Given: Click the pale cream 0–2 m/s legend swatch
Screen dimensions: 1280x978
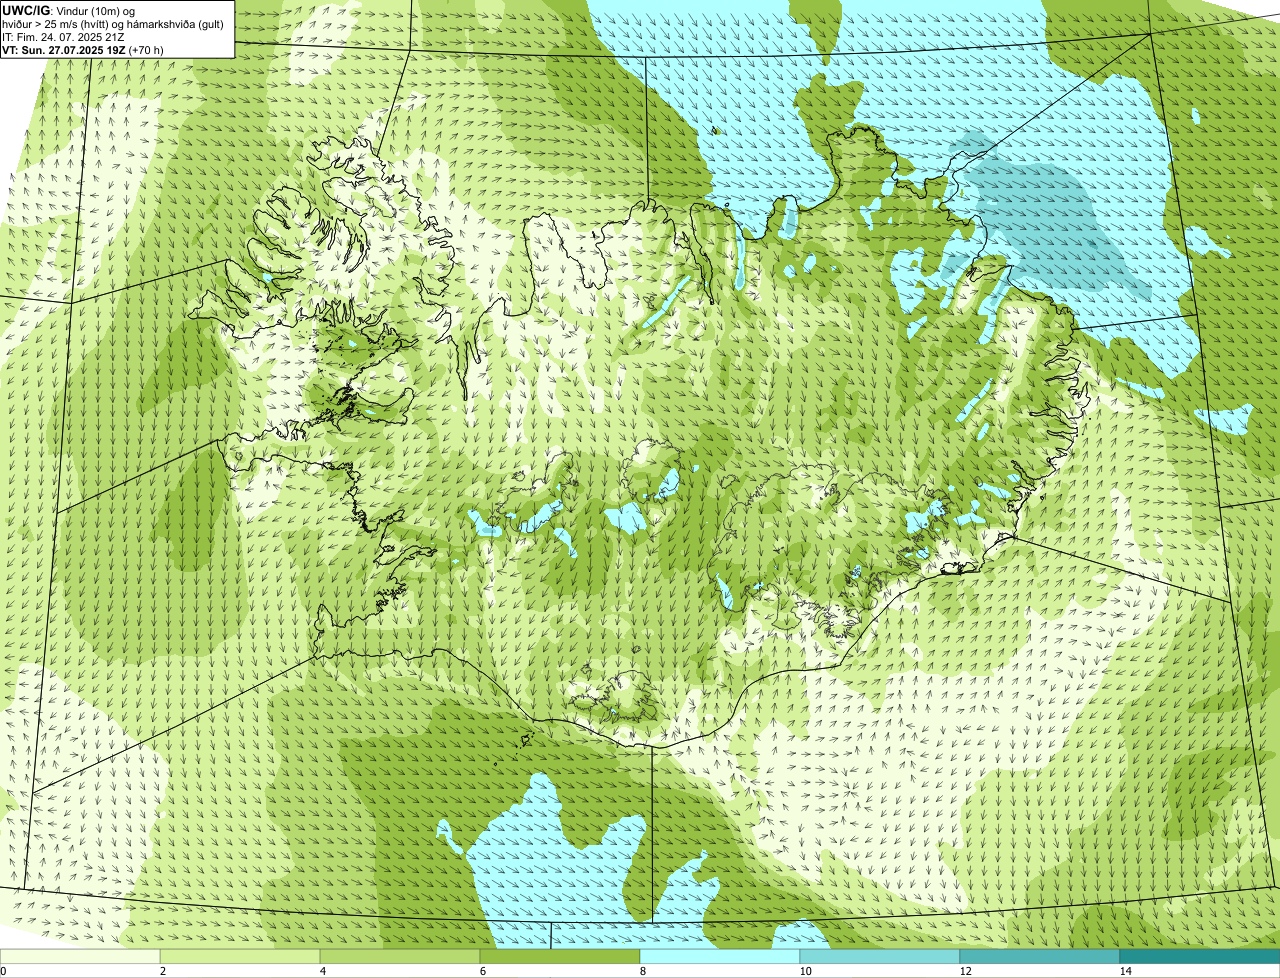Looking at the screenshot, I should [80, 956].
